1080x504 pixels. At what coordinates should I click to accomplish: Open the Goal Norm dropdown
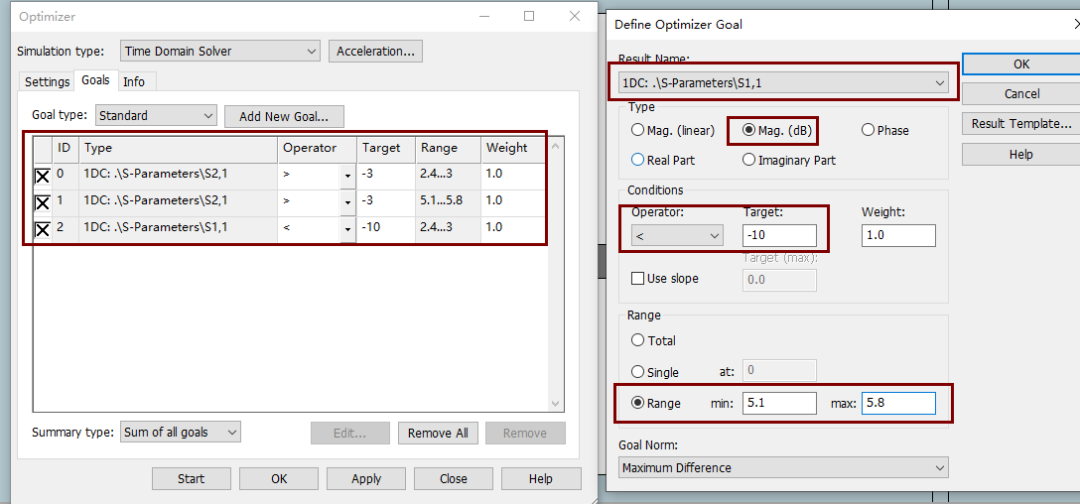[783, 468]
